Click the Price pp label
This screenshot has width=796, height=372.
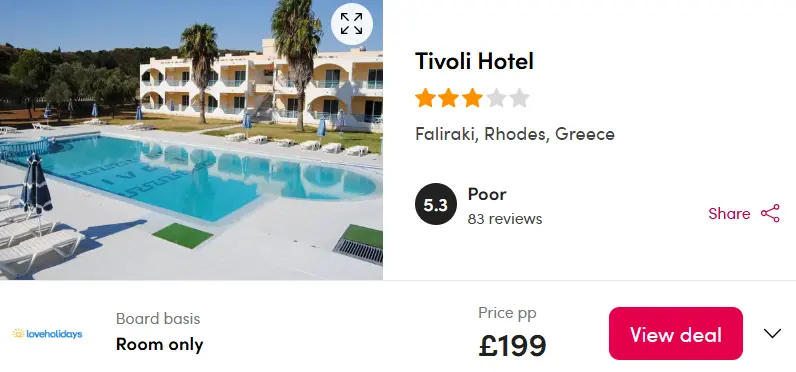click(507, 313)
